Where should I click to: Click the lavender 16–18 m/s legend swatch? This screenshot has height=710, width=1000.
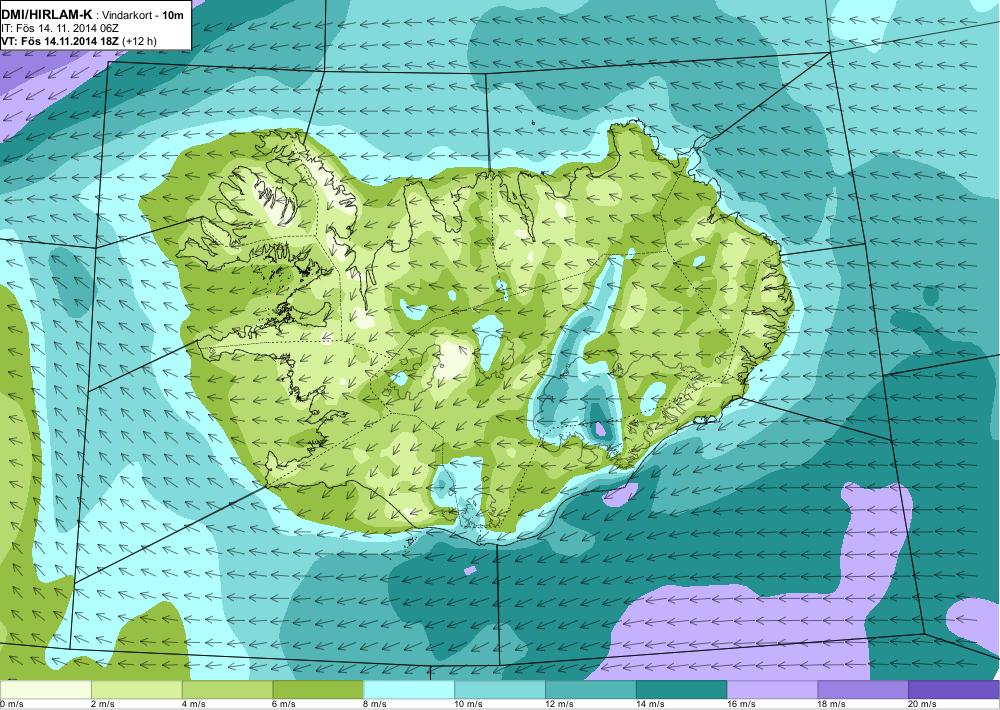pyautogui.click(x=772, y=690)
